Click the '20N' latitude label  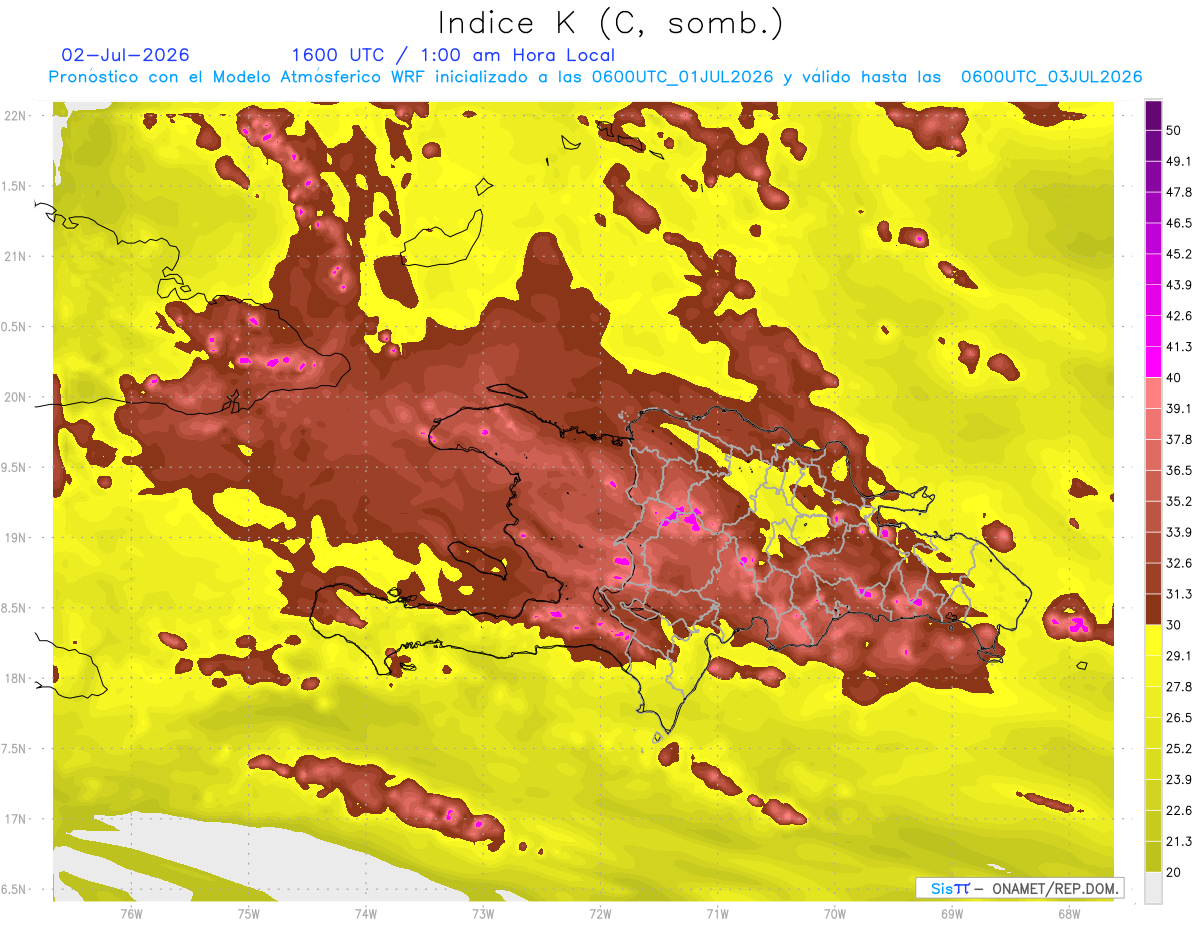coord(14,397)
